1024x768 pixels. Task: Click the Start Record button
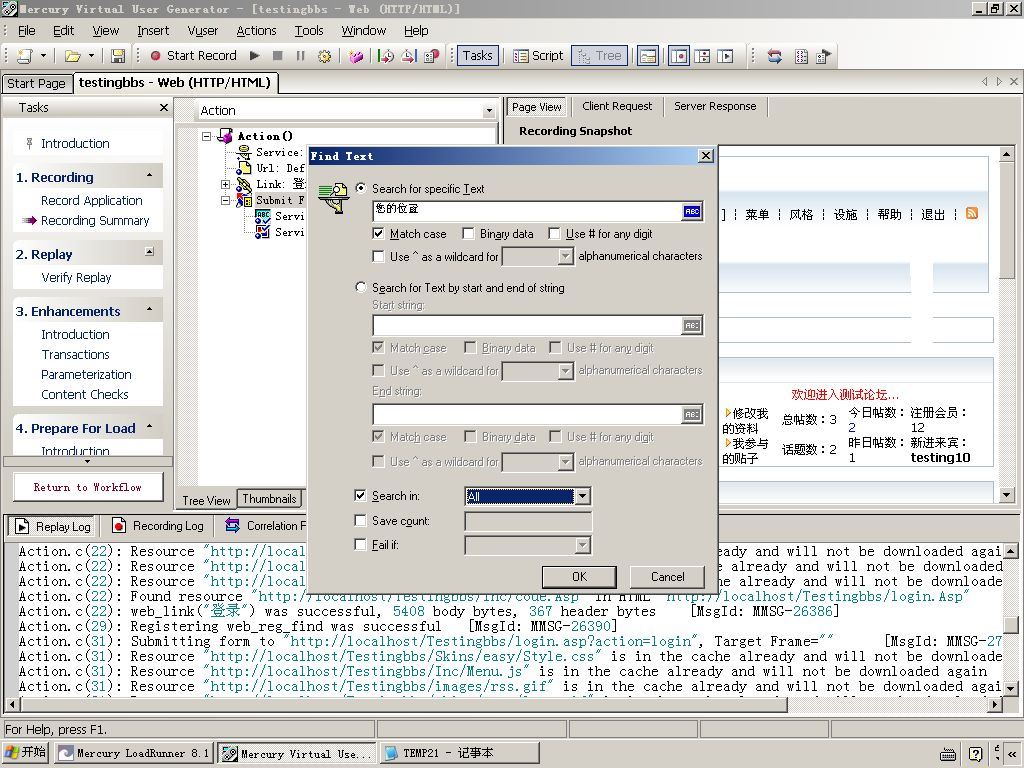[193, 56]
